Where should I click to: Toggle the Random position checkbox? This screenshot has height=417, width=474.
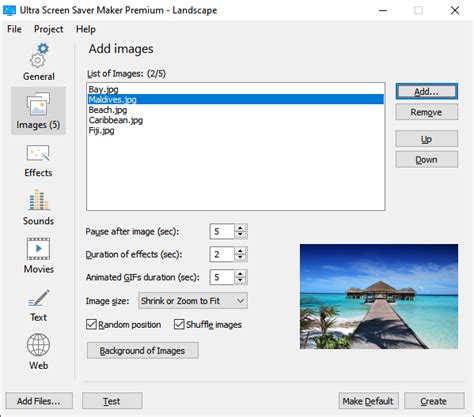[x=91, y=324]
